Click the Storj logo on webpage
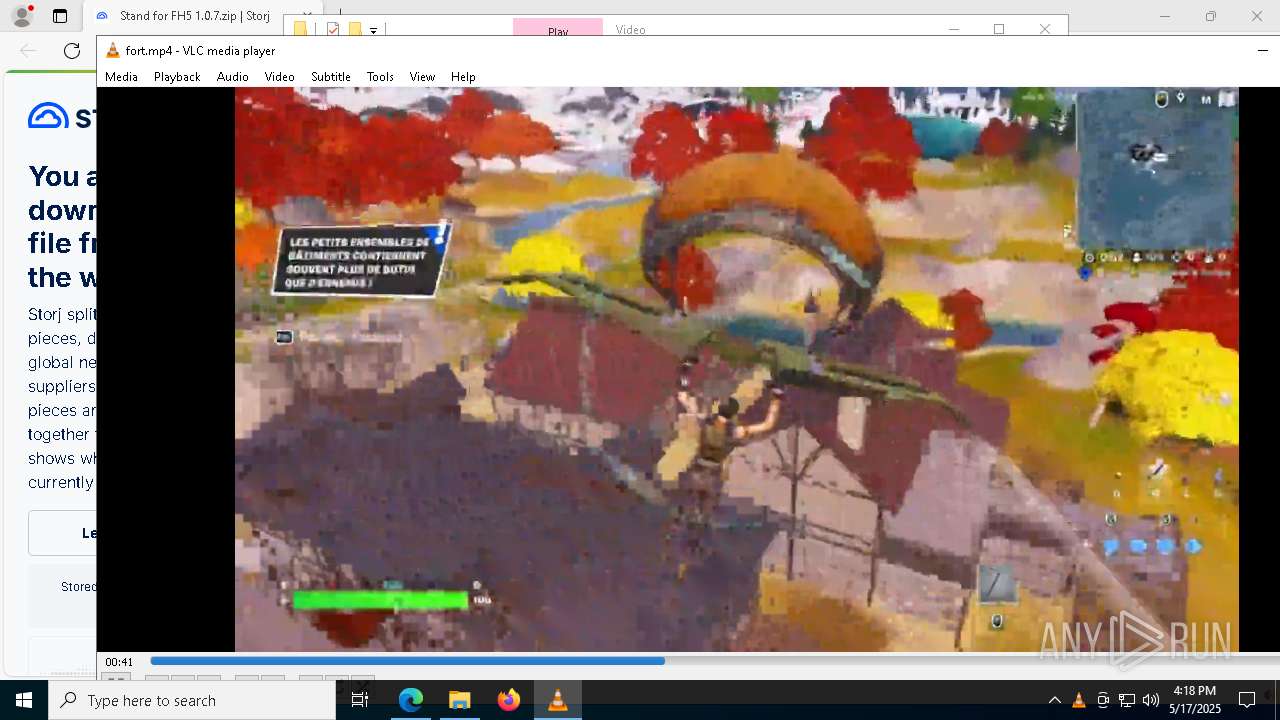This screenshot has height=720, width=1280. pos(62,116)
